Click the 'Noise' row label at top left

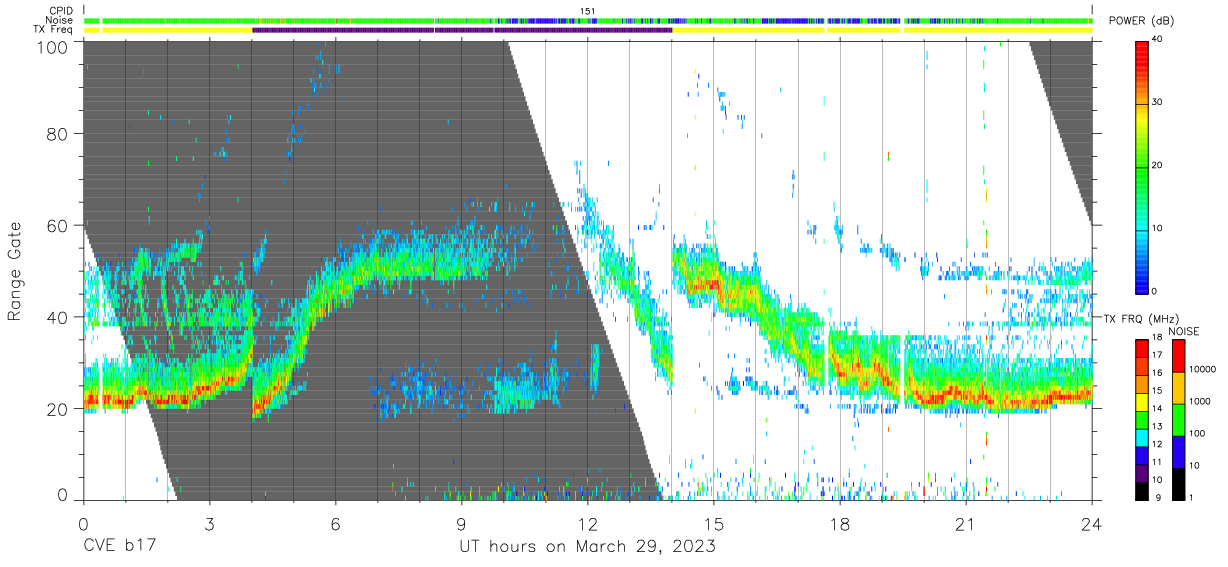(61, 20)
